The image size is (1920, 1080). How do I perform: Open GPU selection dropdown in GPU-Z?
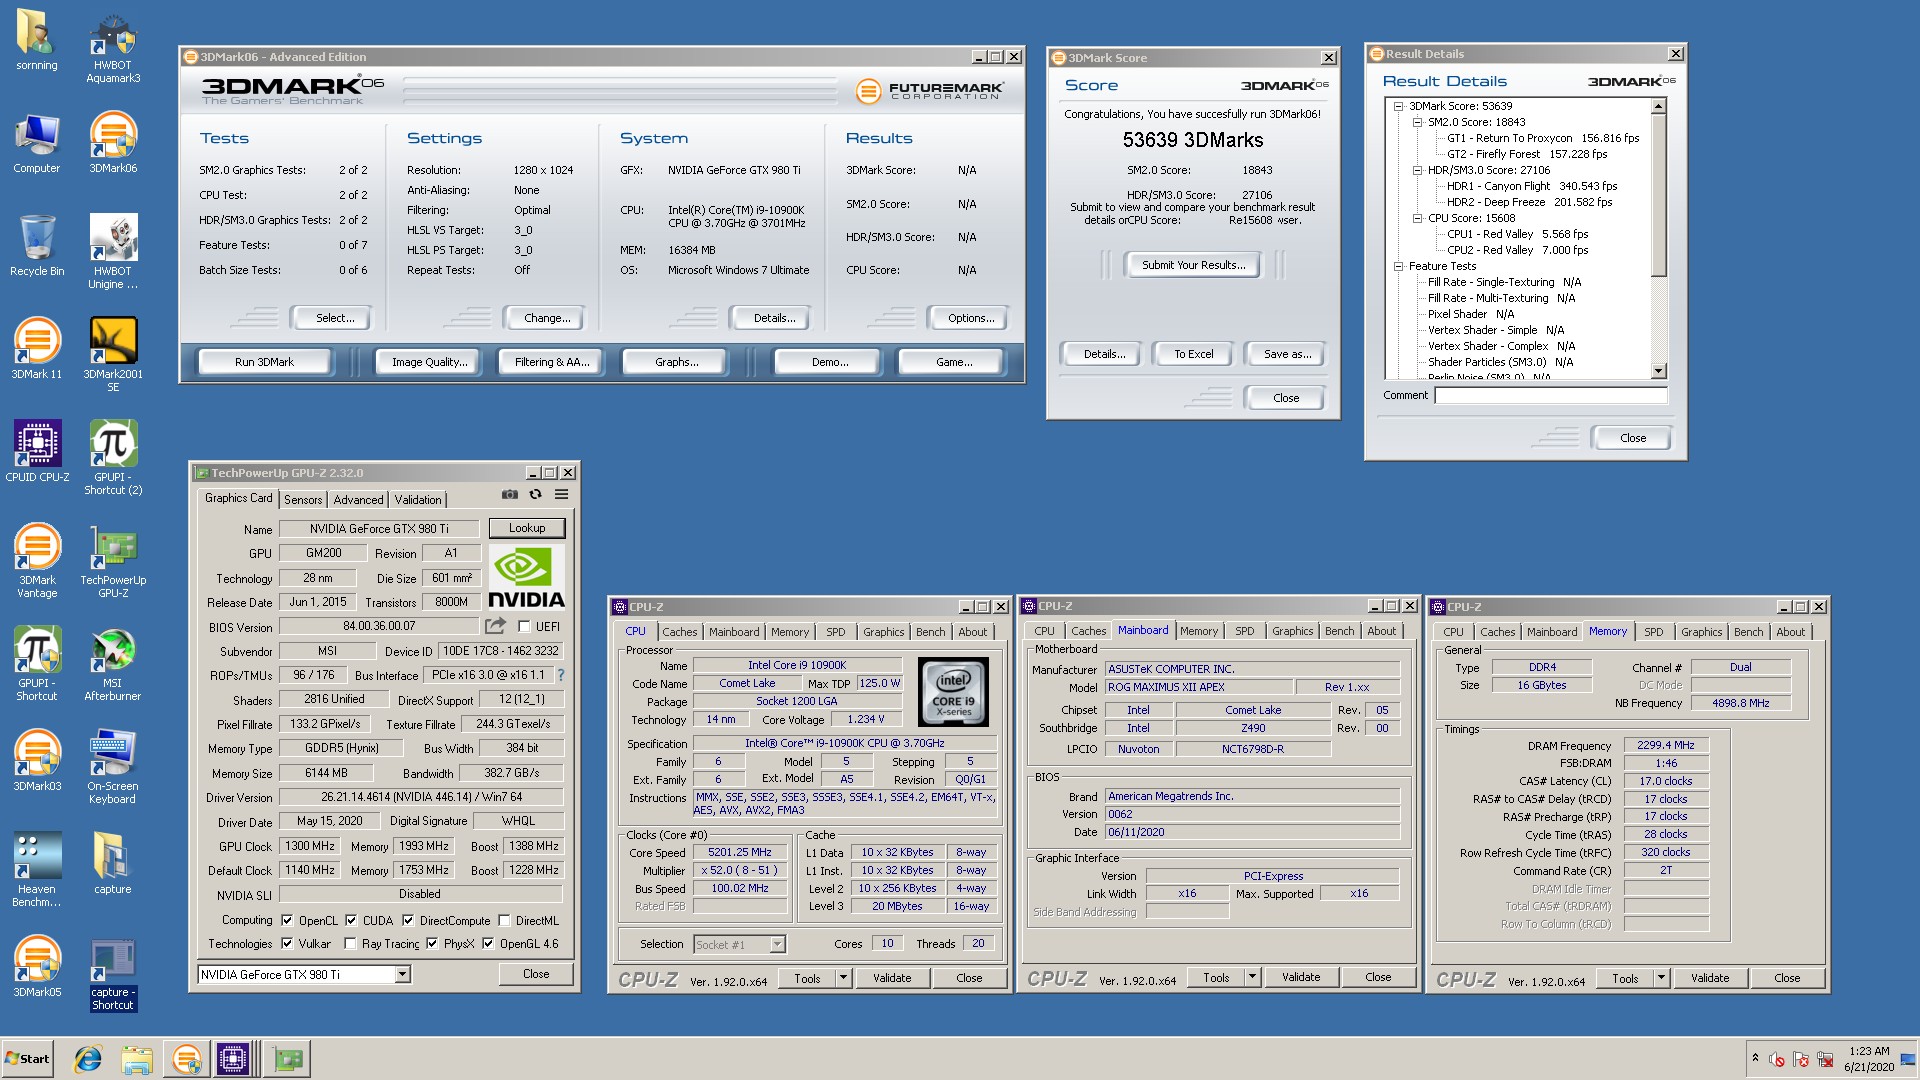(x=402, y=975)
